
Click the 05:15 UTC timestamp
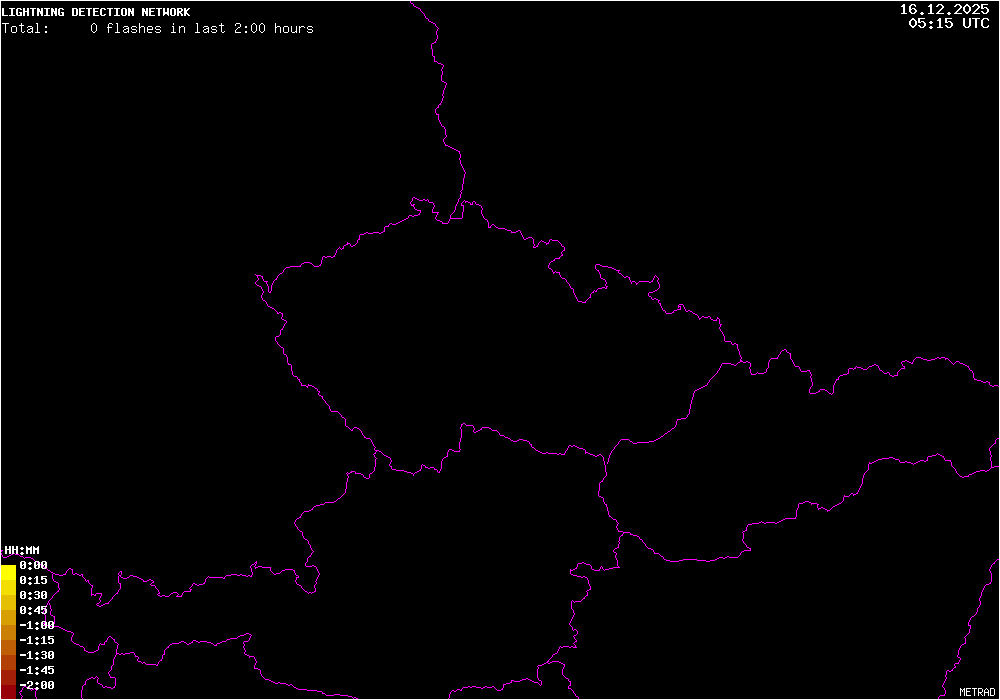(948, 23)
